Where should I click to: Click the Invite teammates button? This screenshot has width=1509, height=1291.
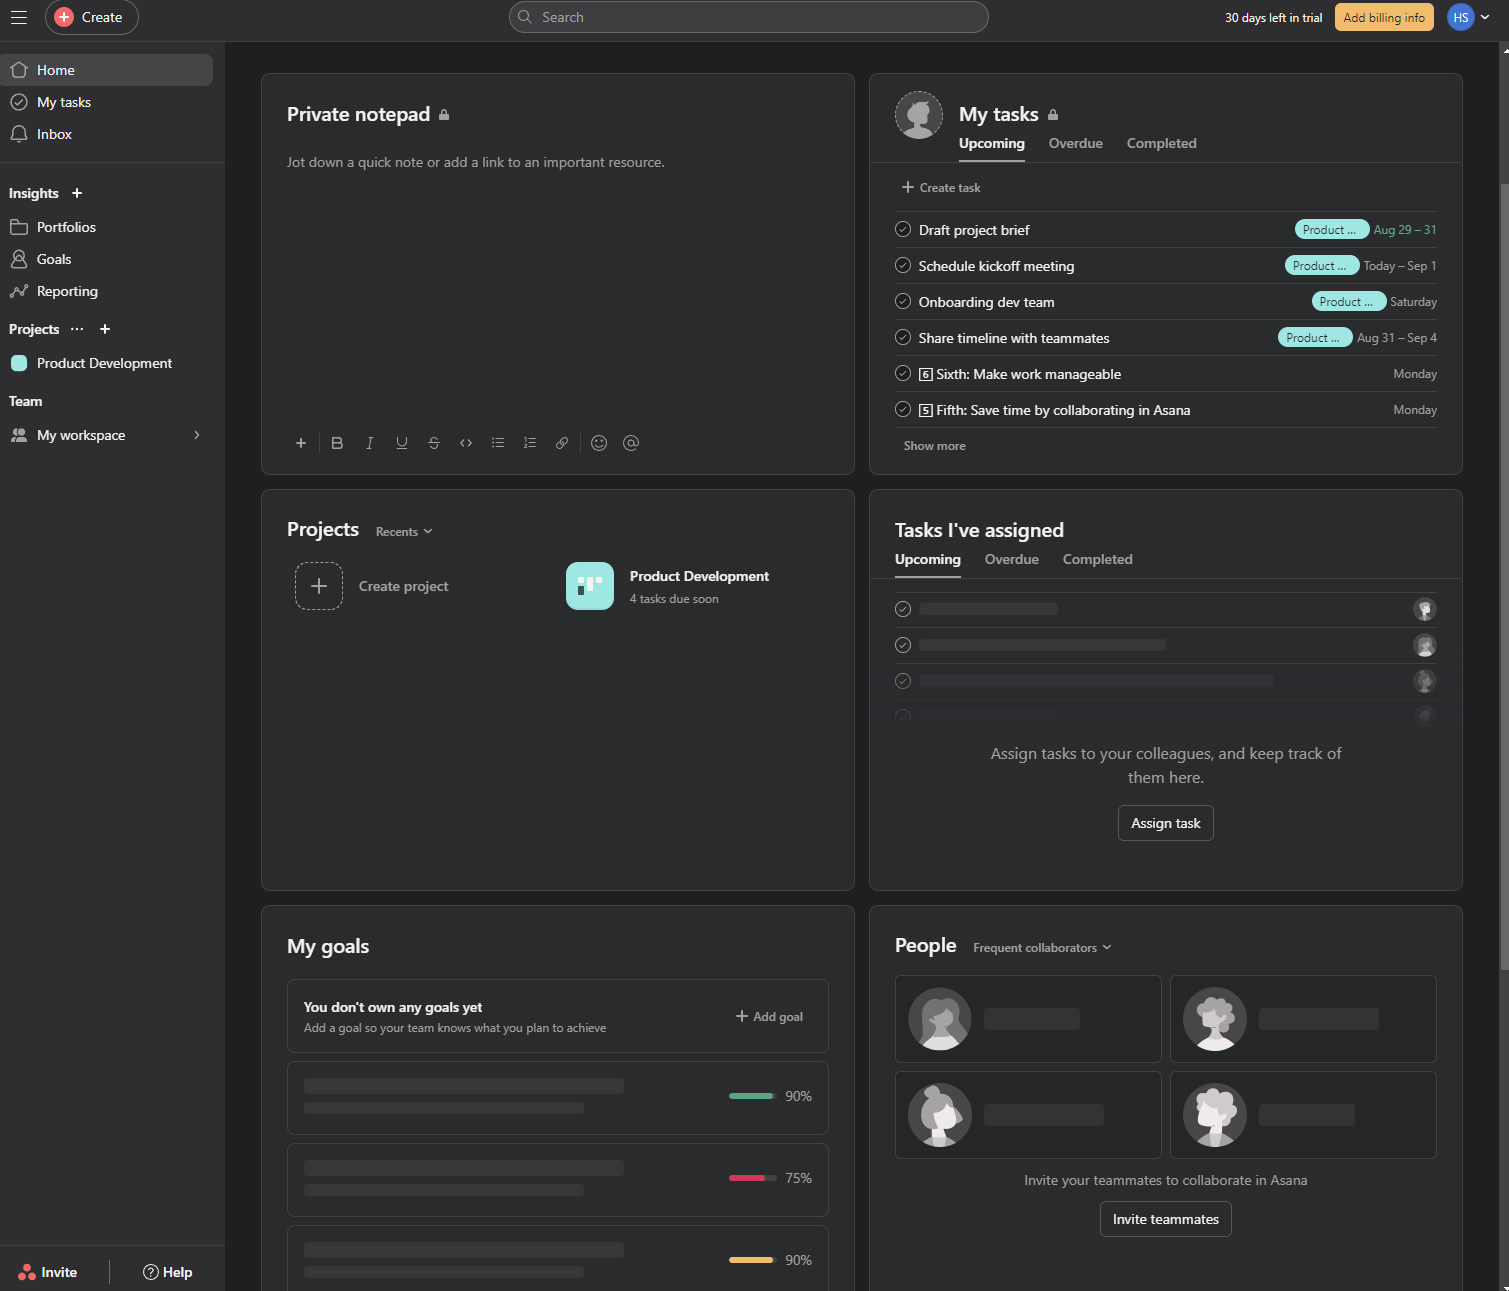(1165, 1219)
